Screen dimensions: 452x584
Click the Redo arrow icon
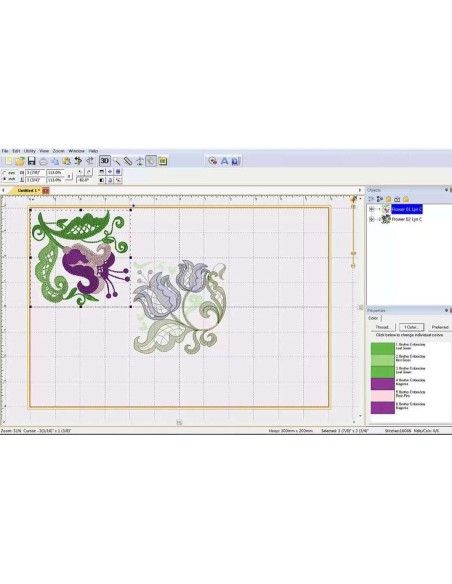[90, 161]
